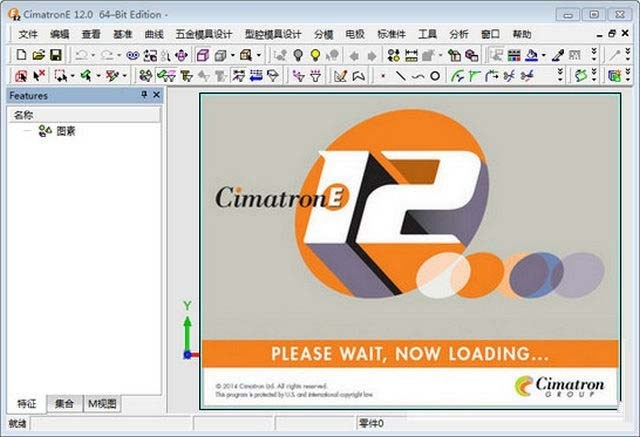This screenshot has height=437, width=640.
Task: Click the New file icon
Action: tap(20, 54)
